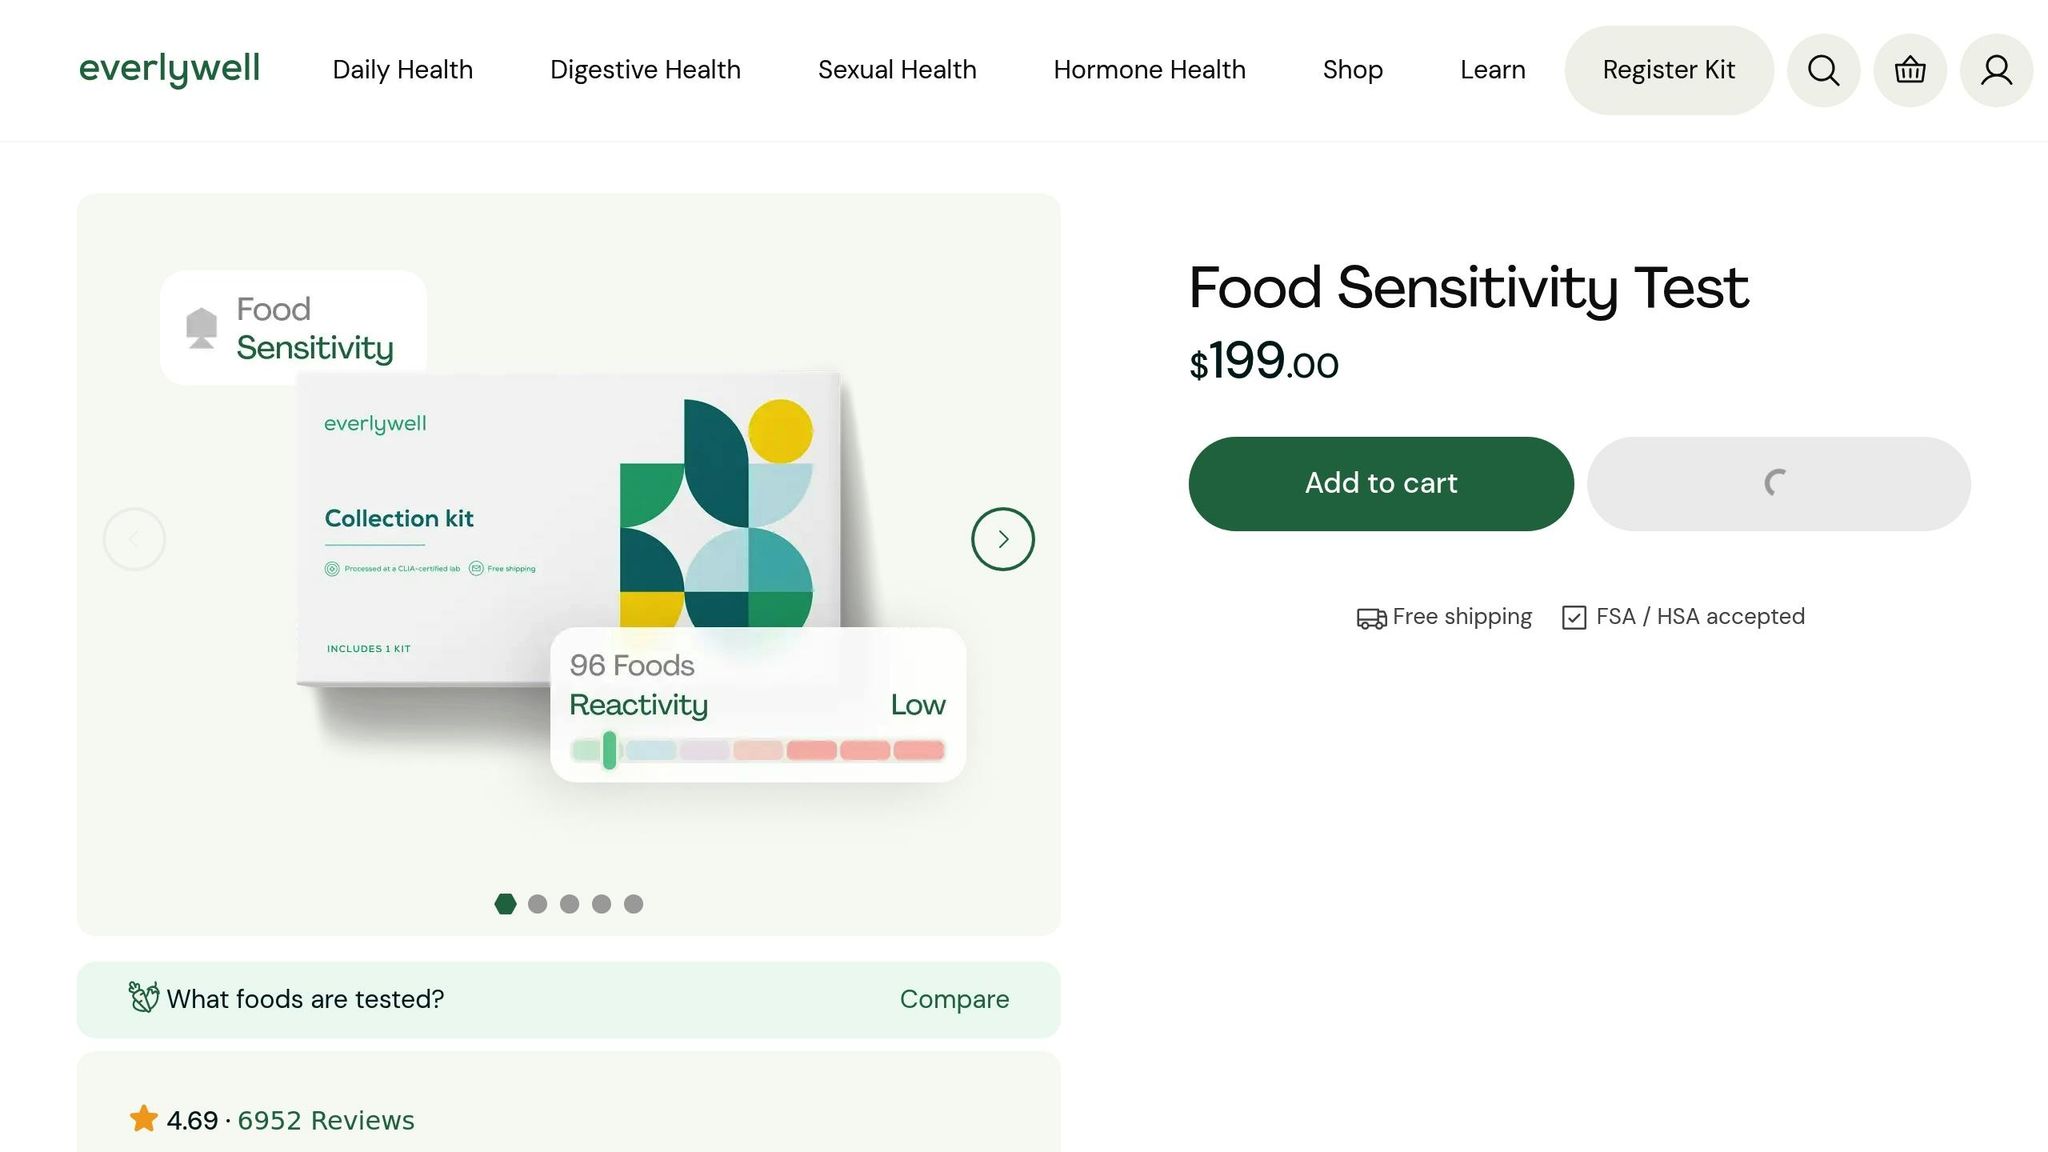Image resolution: width=2048 pixels, height=1152 pixels.
Task: Open the 6952 Reviews link
Action: 325,1120
